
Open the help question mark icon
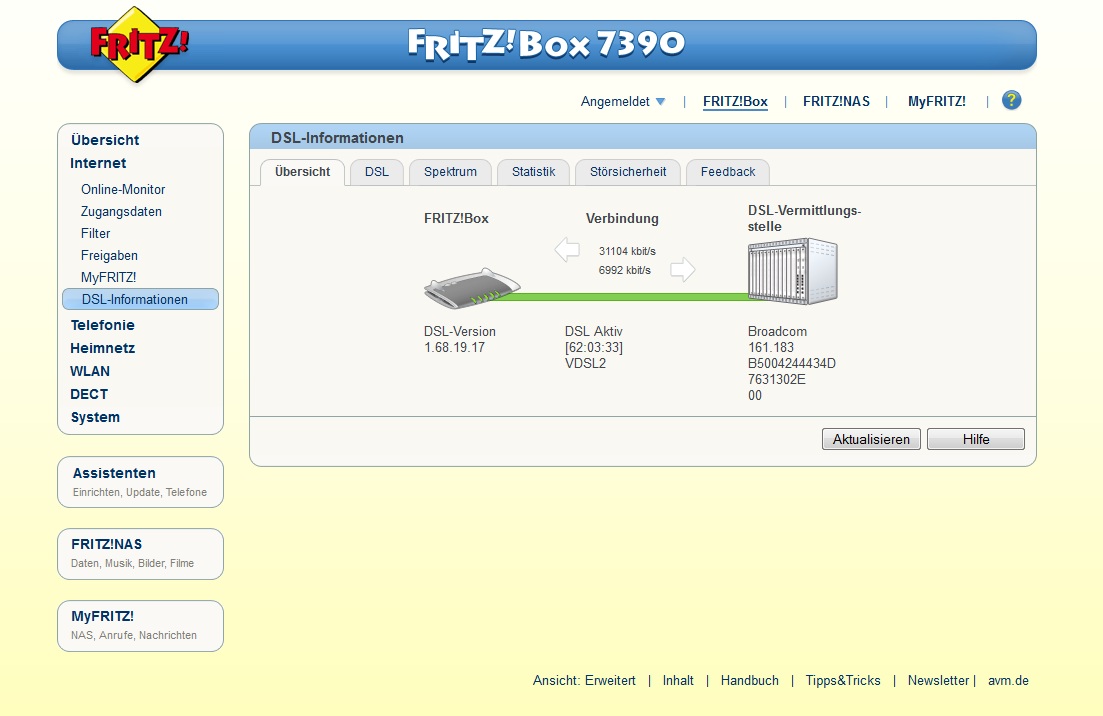click(1012, 101)
